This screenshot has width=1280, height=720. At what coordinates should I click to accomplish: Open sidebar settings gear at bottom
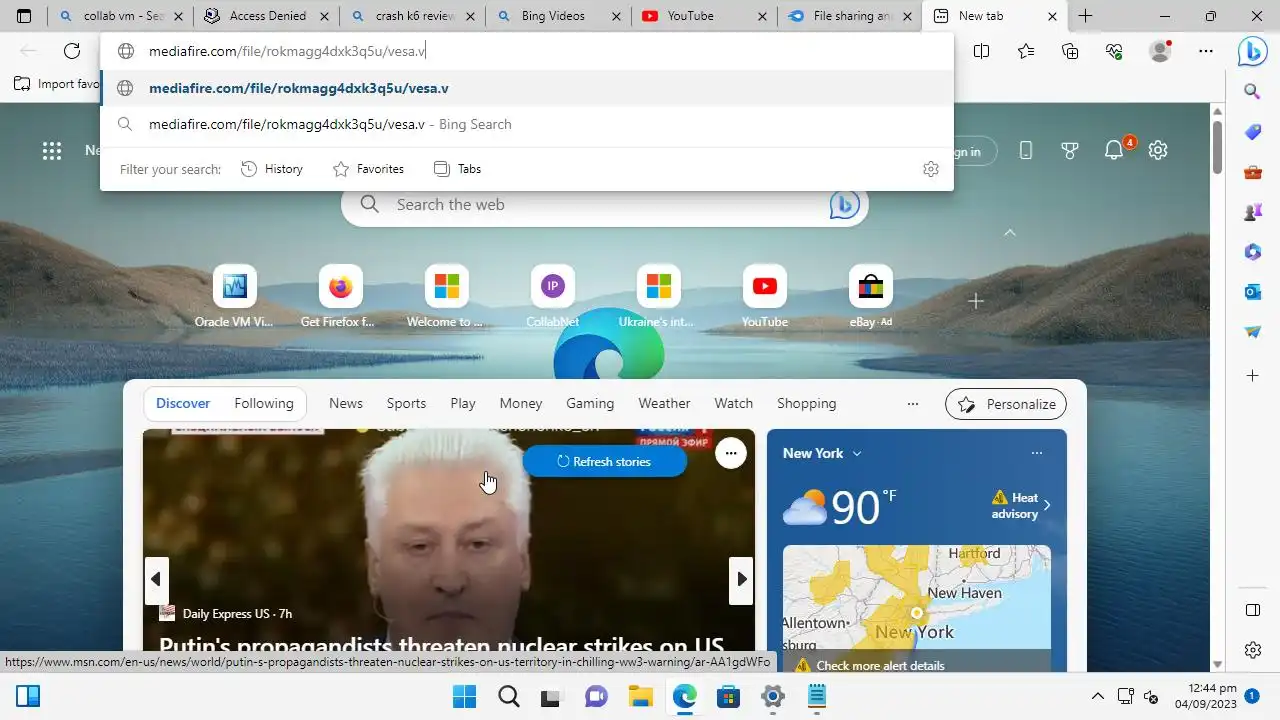1253,650
